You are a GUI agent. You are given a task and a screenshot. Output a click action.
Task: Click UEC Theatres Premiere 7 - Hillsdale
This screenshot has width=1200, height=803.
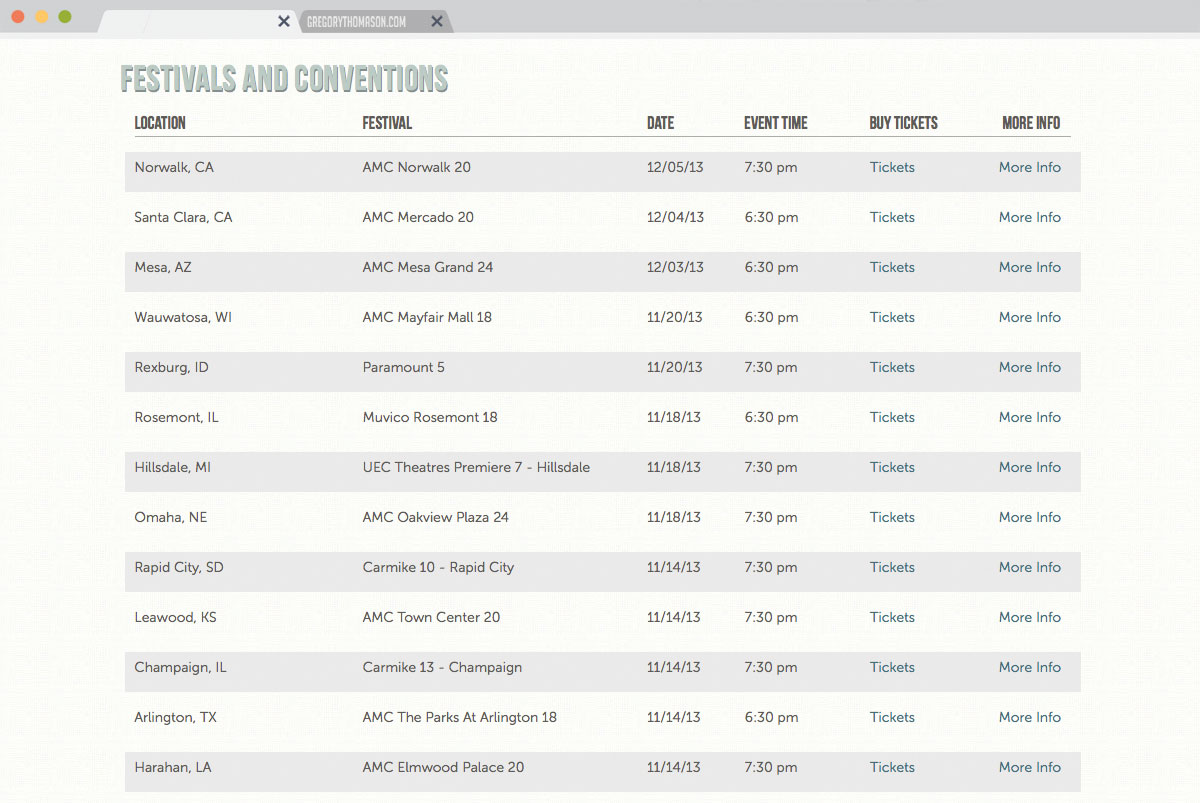tap(476, 467)
